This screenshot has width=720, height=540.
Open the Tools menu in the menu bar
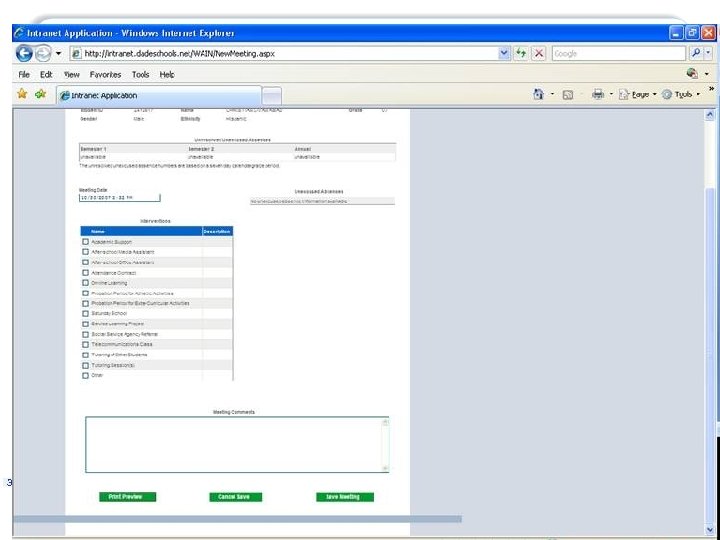tap(141, 74)
